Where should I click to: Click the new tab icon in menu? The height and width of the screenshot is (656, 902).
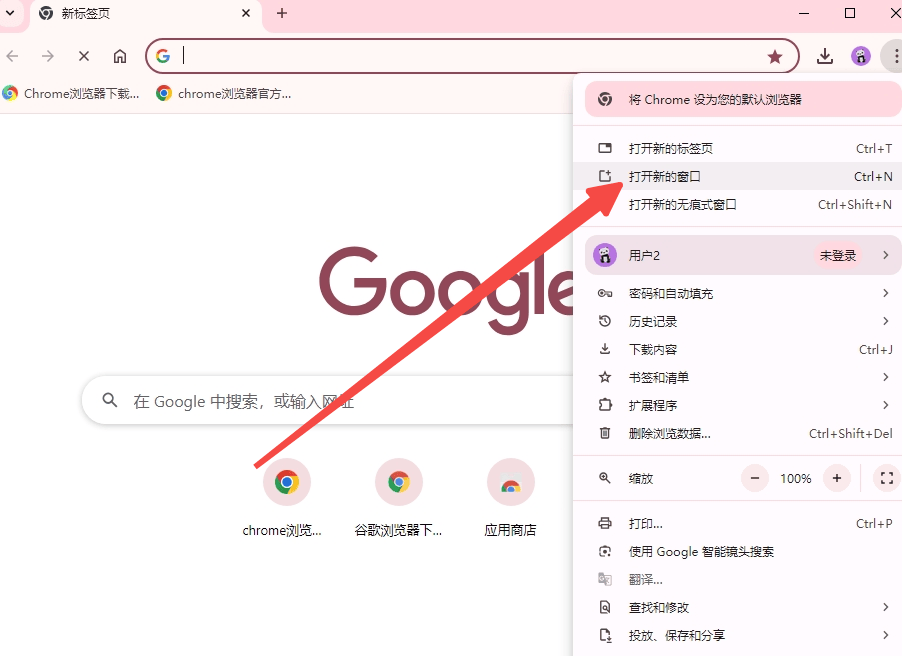tap(605, 148)
